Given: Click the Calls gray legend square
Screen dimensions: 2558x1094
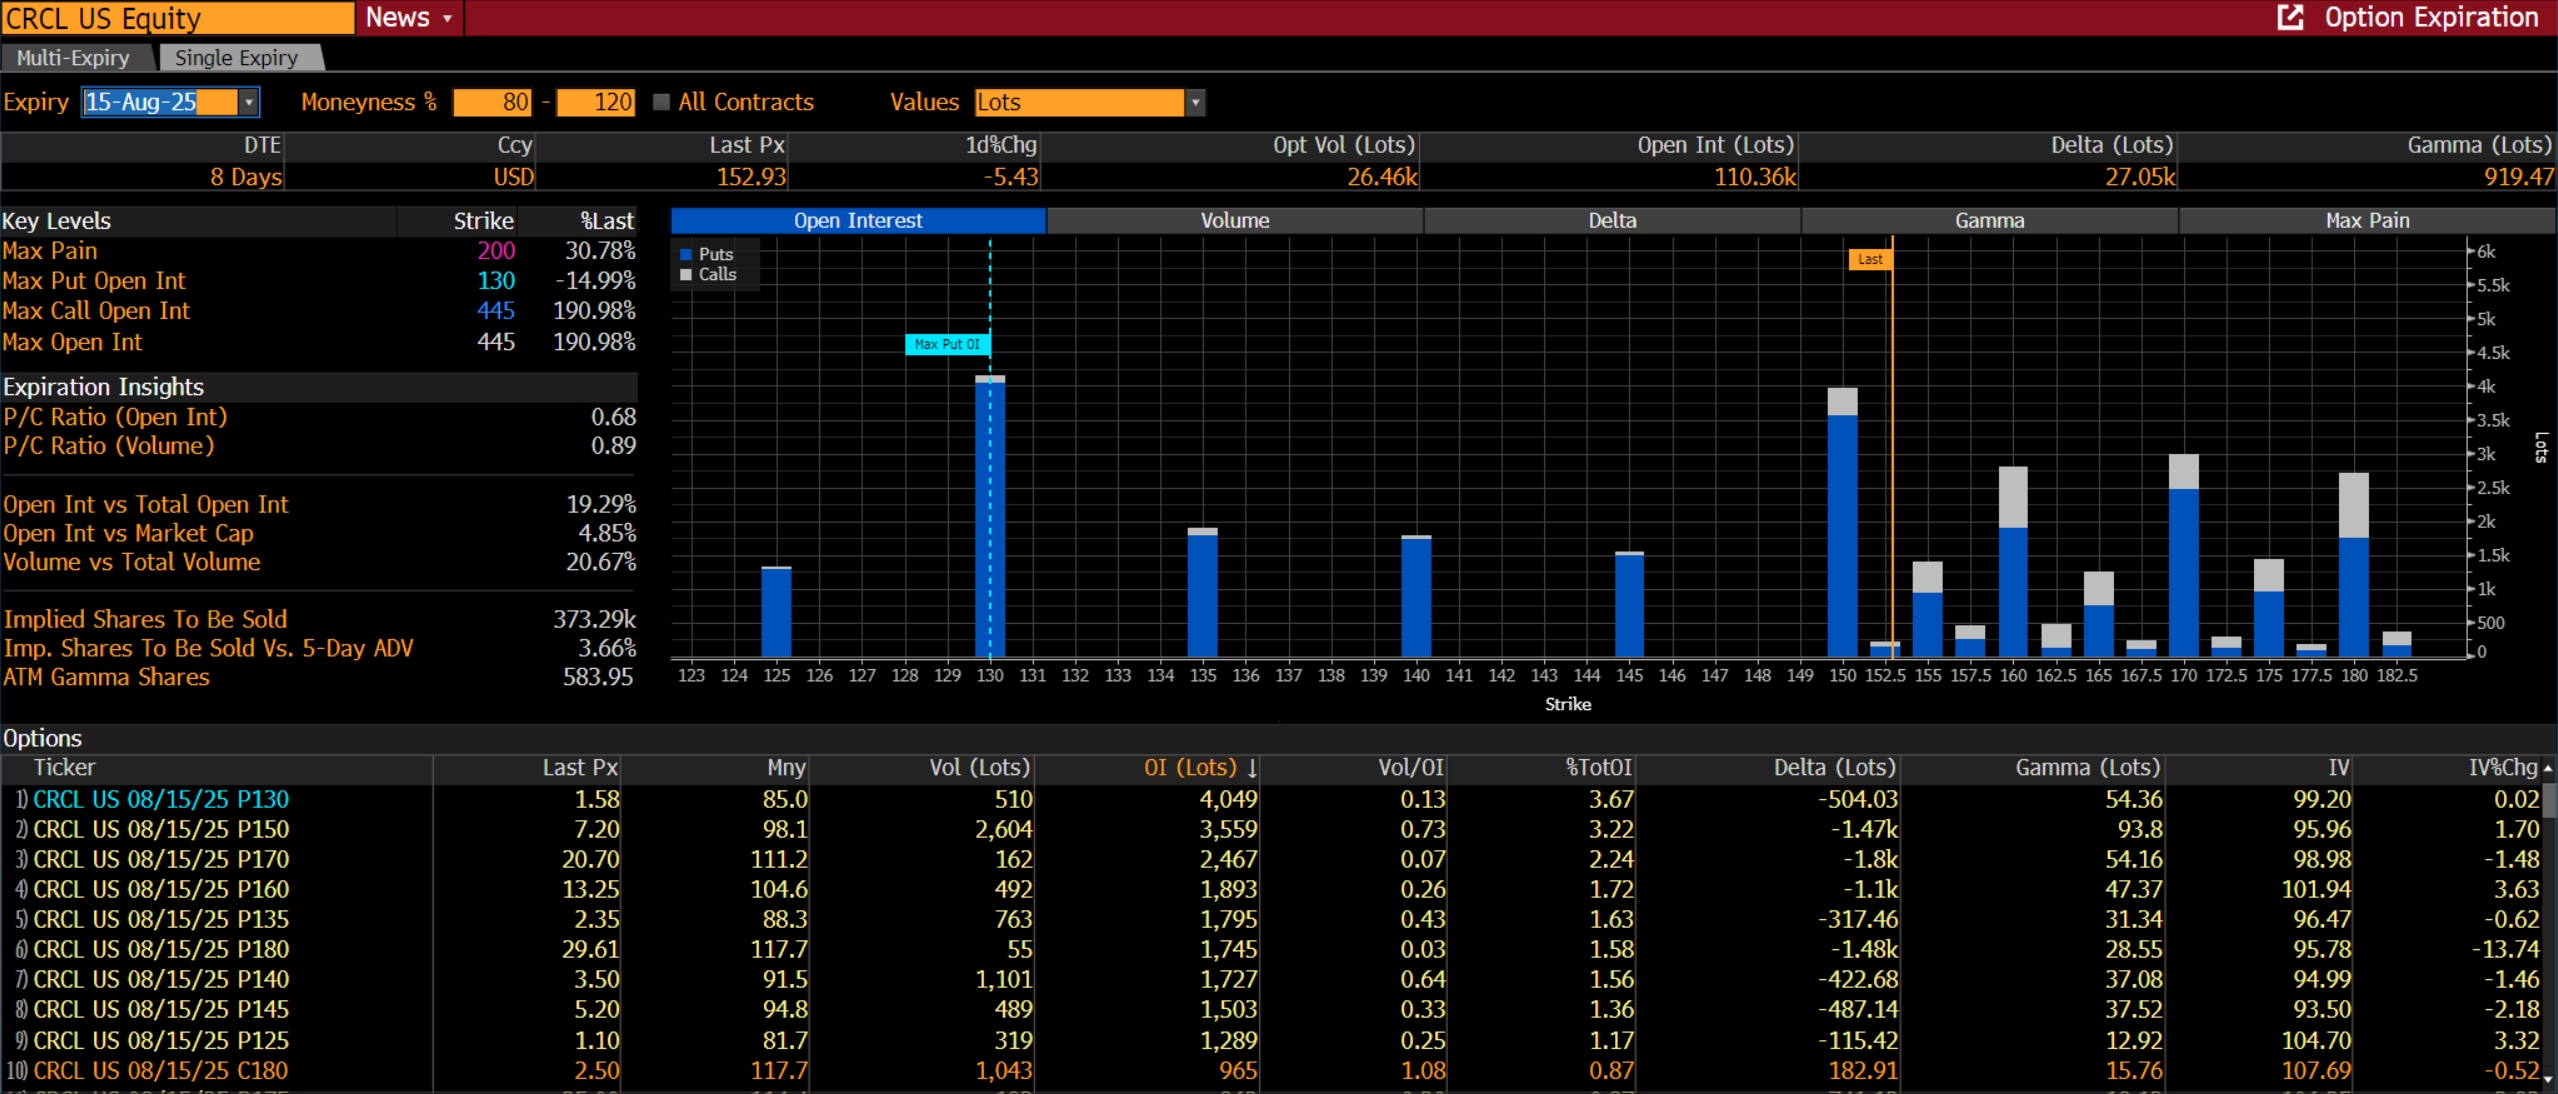Looking at the screenshot, I should [686, 275].
